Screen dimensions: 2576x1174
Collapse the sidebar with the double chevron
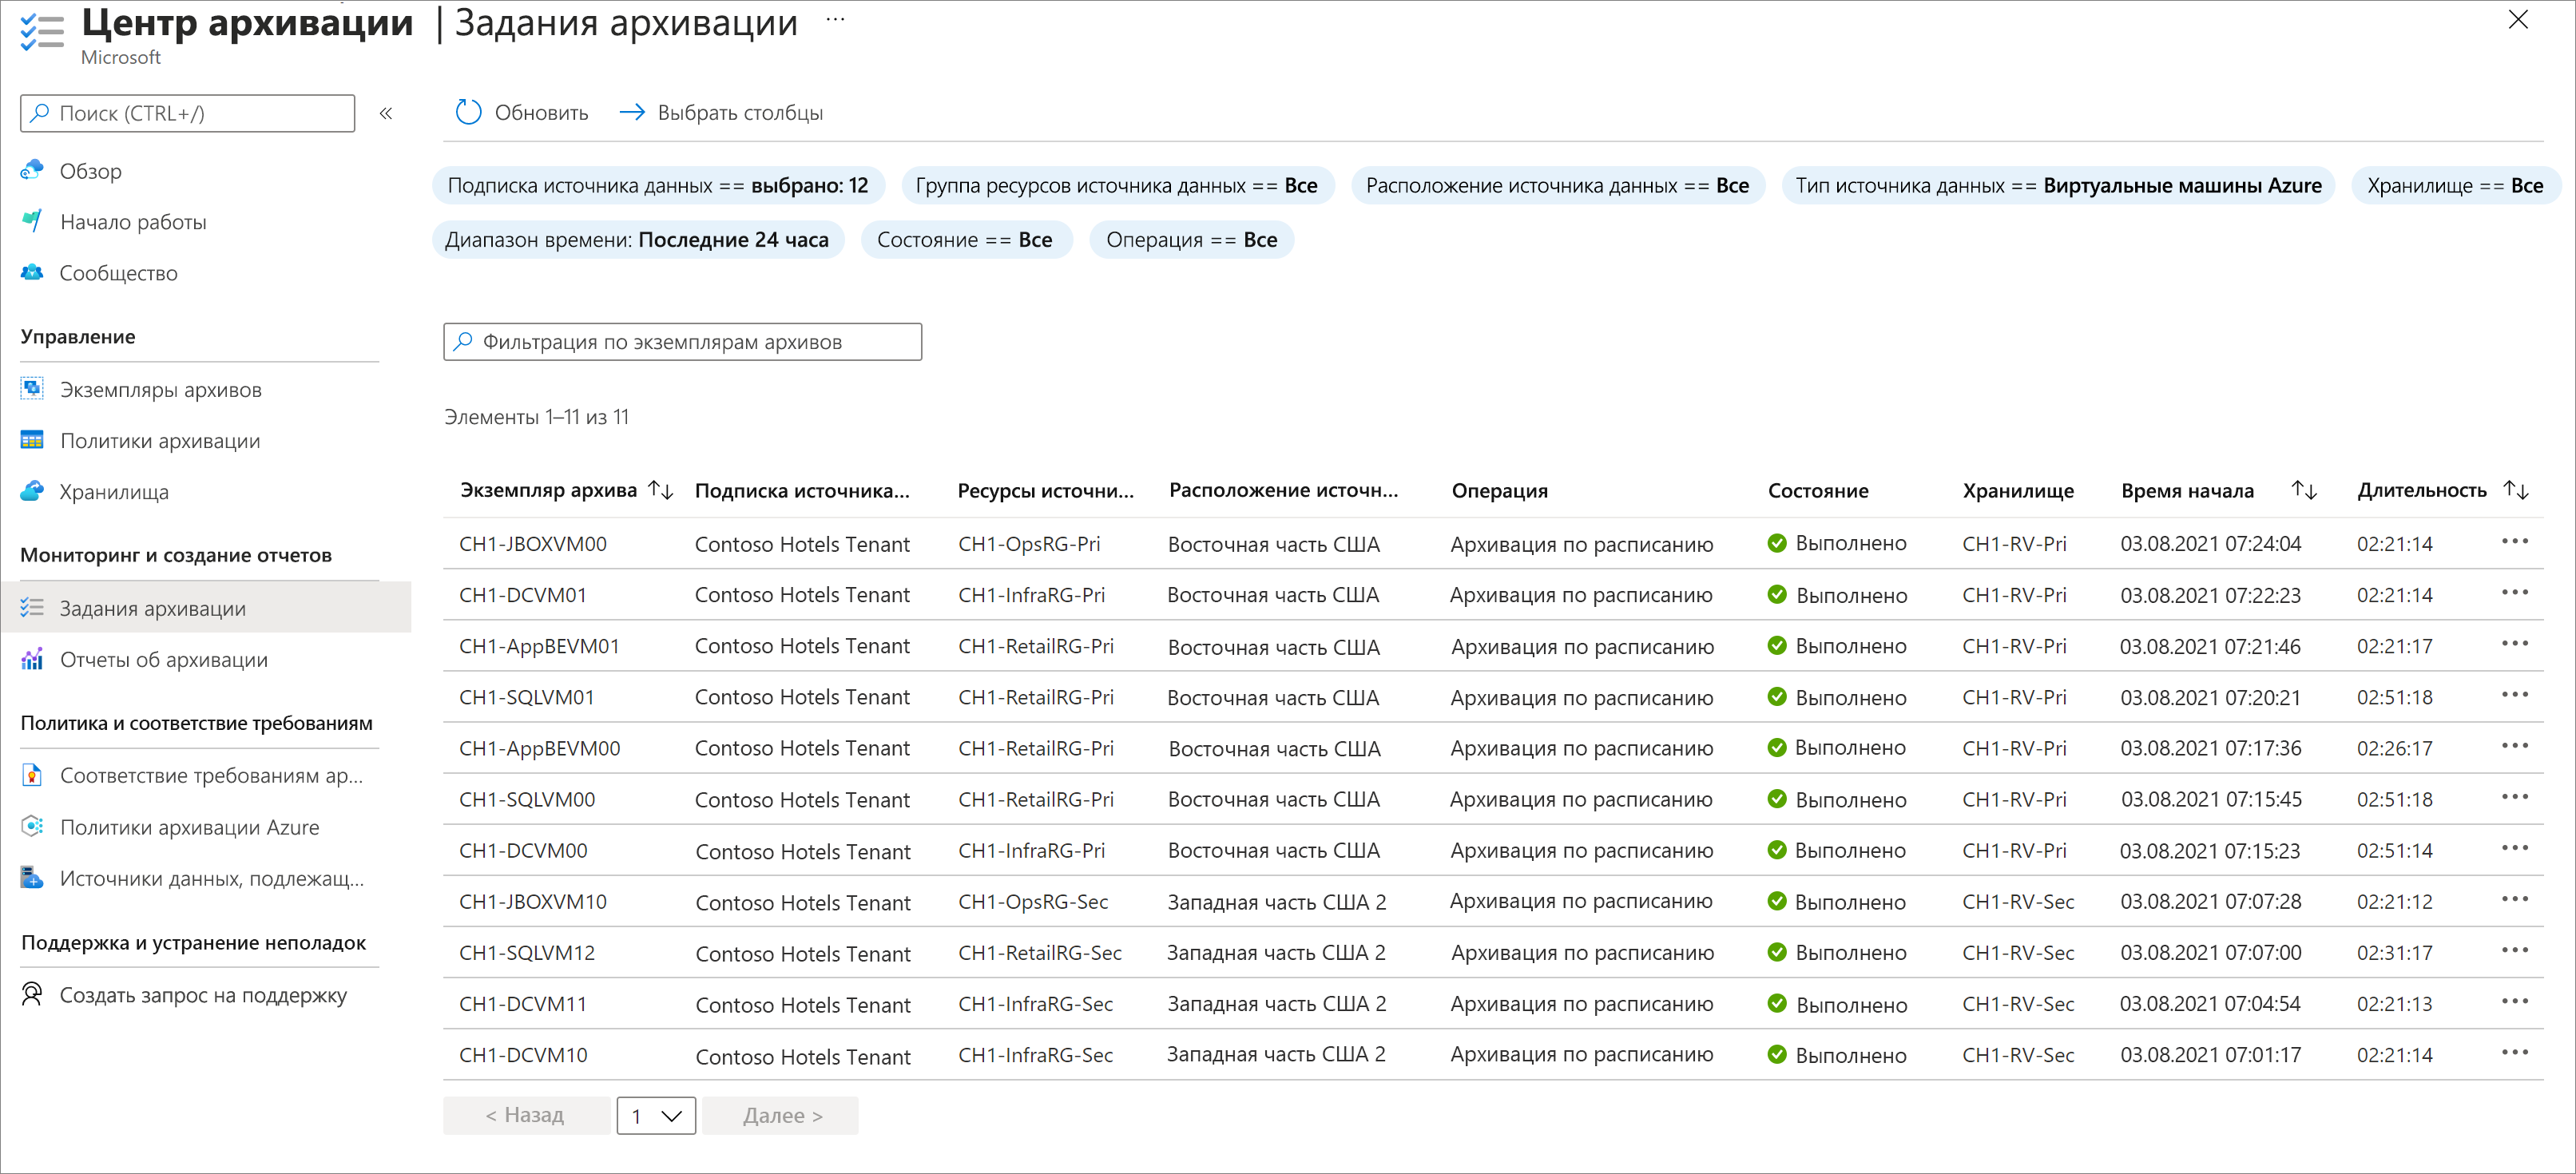pos(386,113)
